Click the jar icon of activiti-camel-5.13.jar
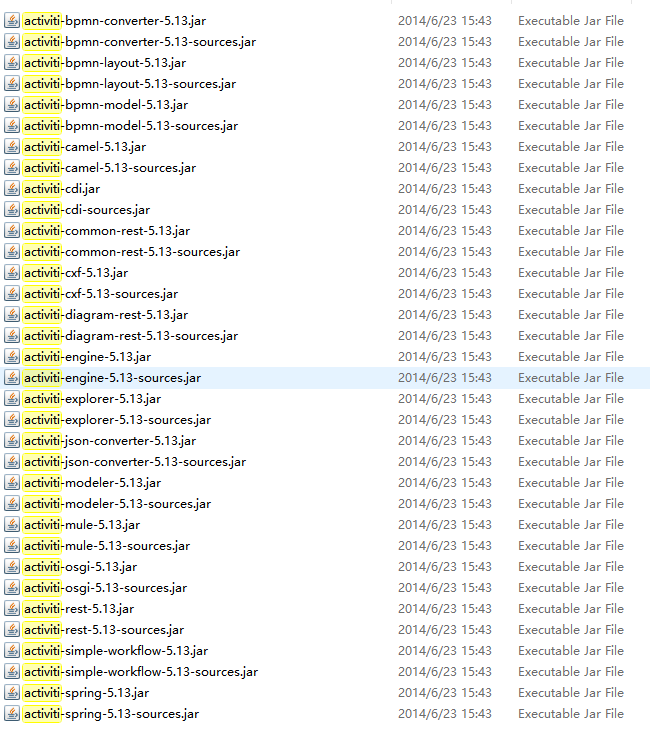 point(12,146)
